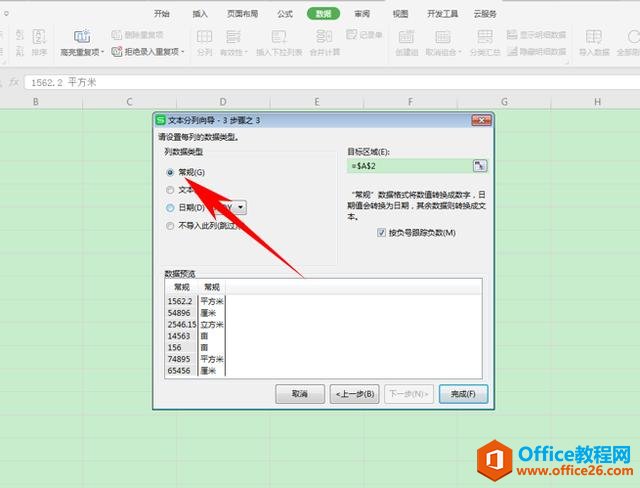Select column G header
640x488 pixels.
point(504,102)
